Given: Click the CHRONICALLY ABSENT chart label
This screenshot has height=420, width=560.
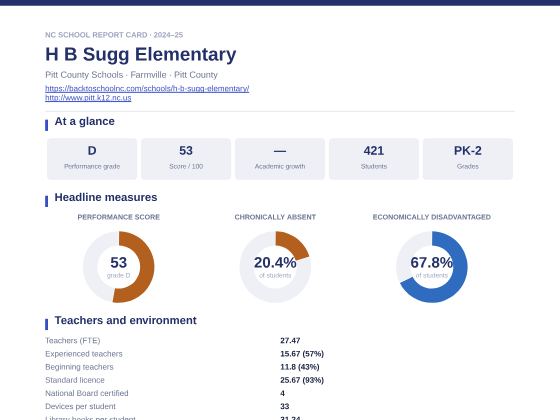Looking at the screenshot, I should 275,217.
